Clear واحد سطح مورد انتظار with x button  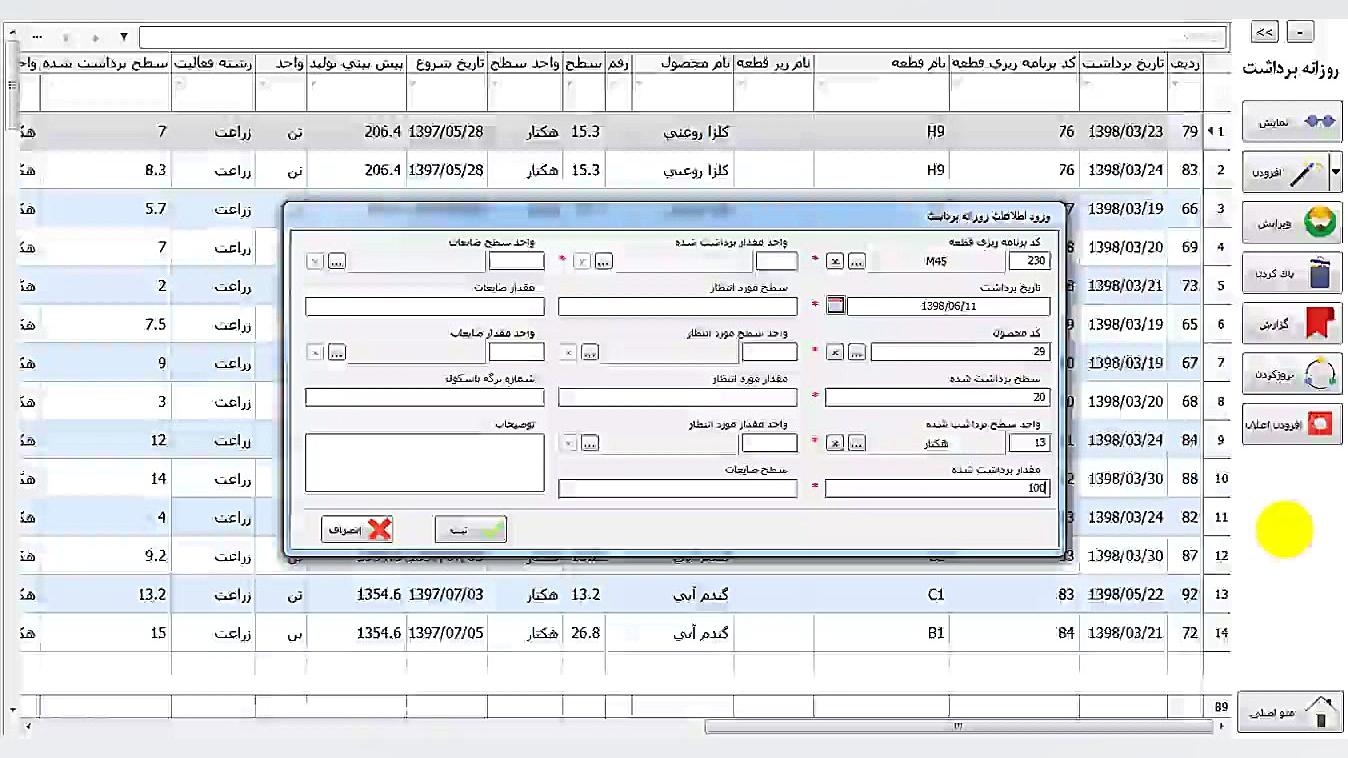[568, 352]
